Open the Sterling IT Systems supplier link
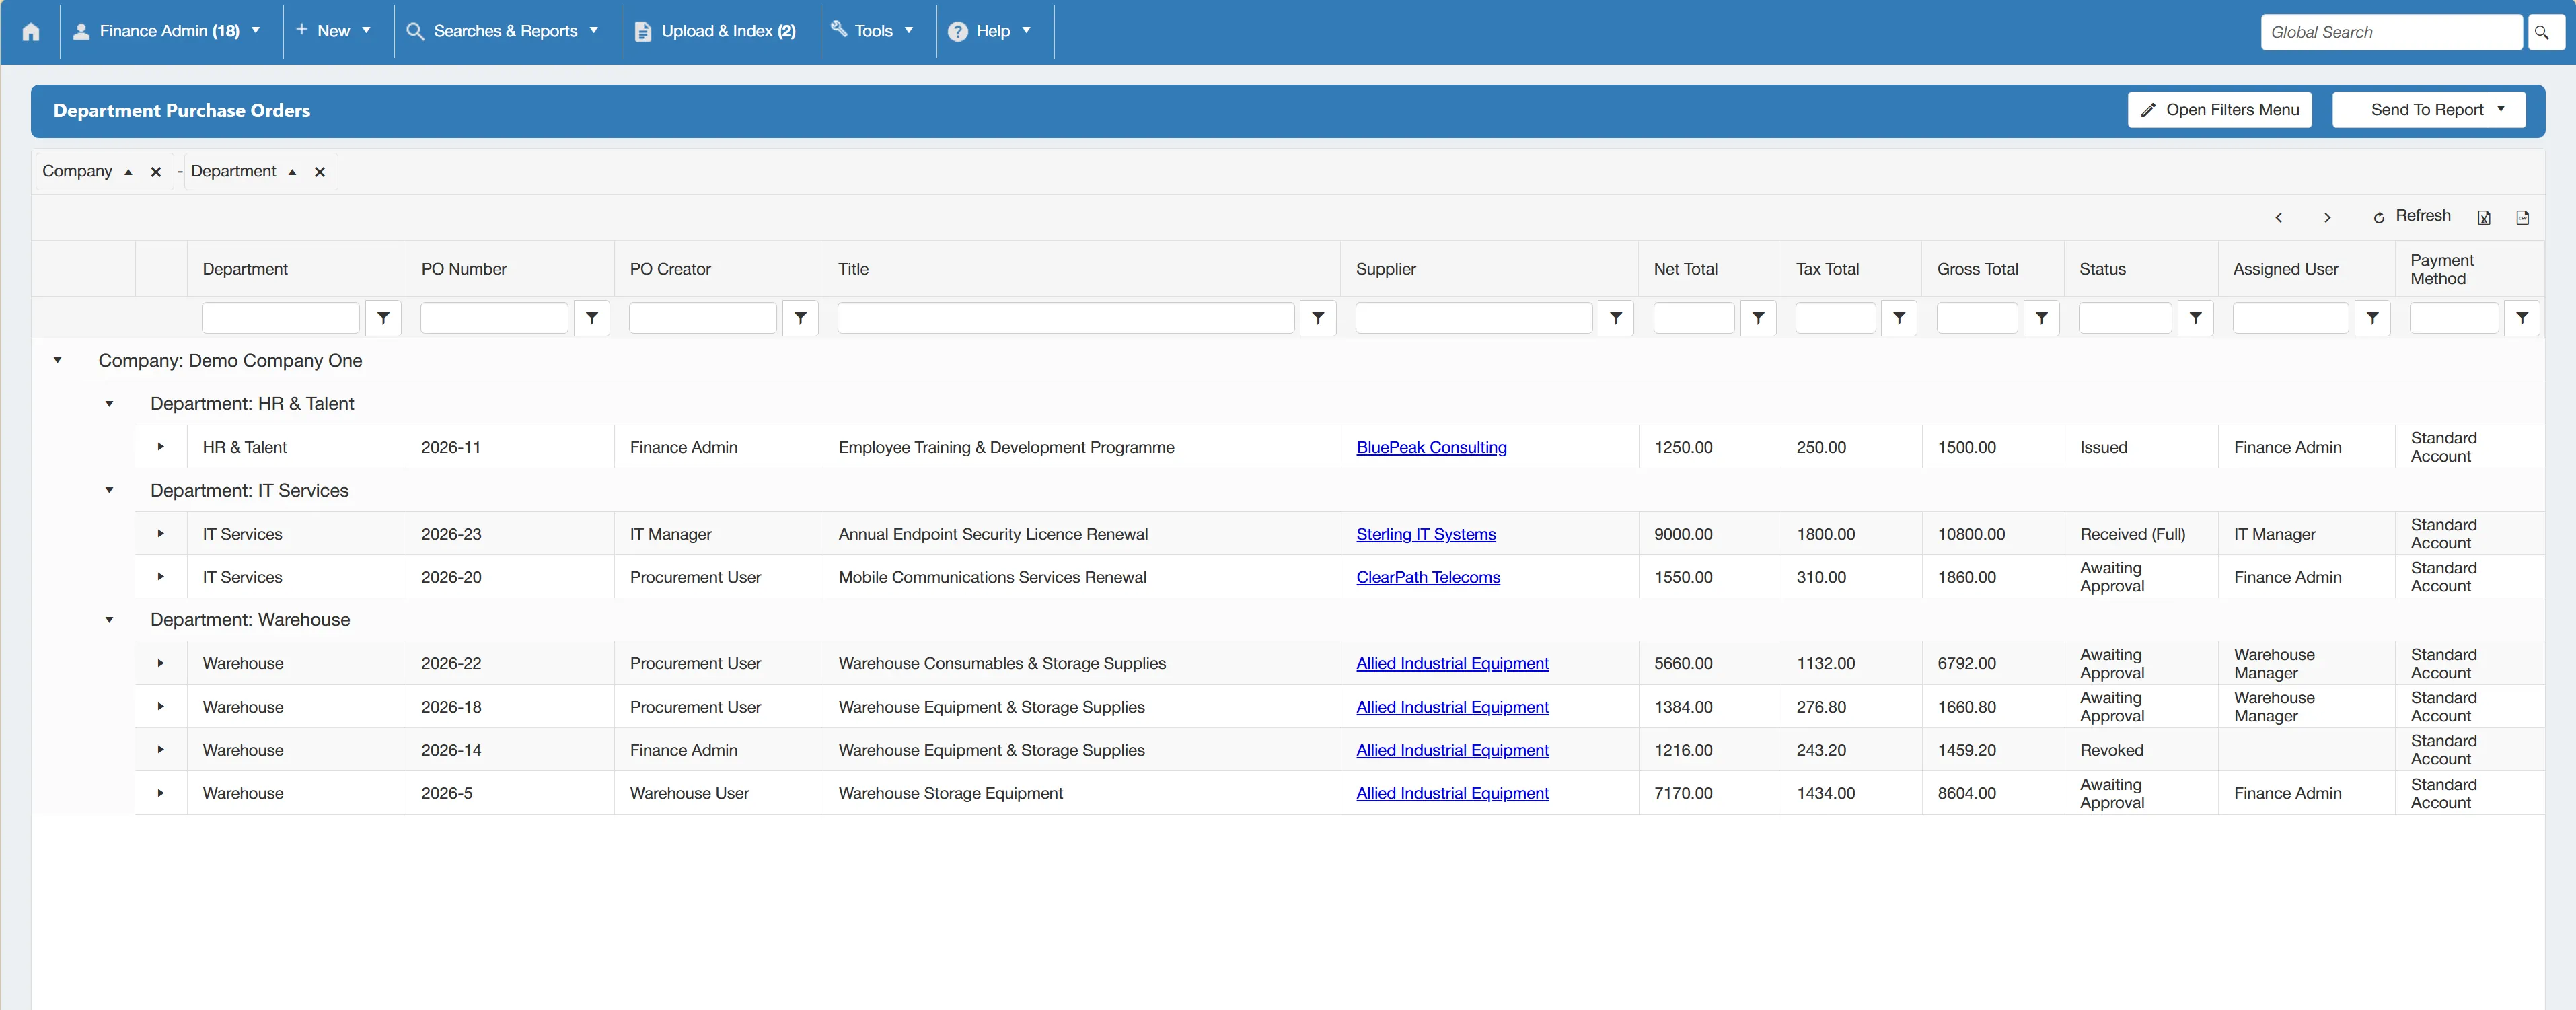The height and width of the screenshot is (1010, 2576). click(1426, 534)
